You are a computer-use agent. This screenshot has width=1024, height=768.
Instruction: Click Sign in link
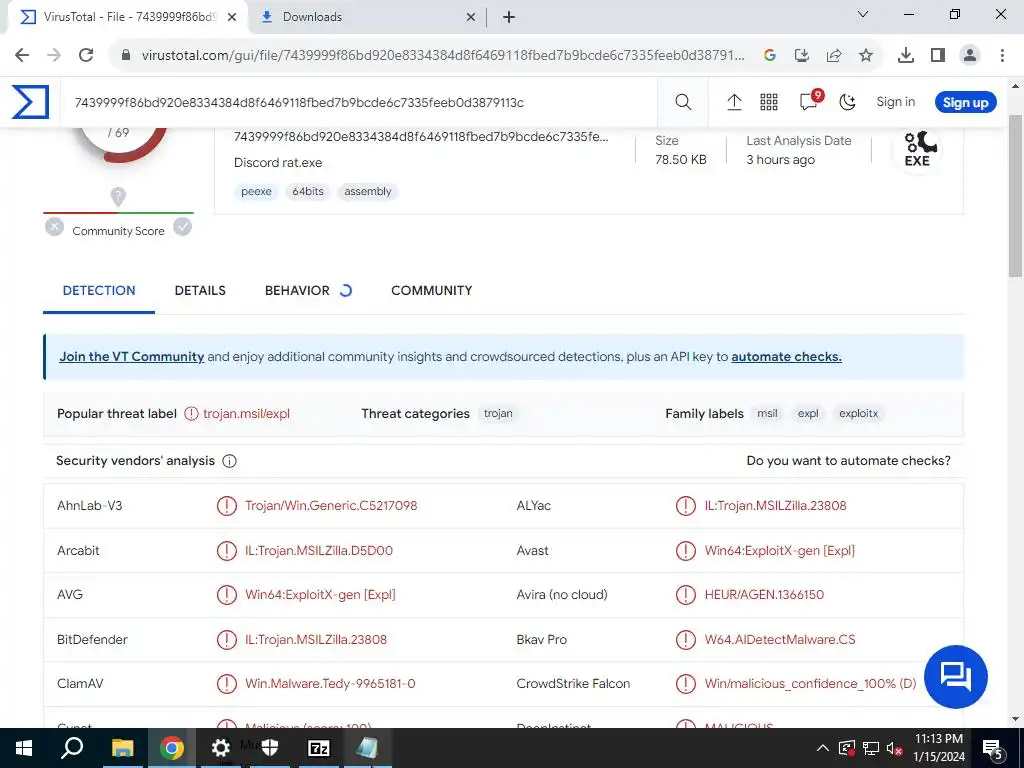point(895,102)
